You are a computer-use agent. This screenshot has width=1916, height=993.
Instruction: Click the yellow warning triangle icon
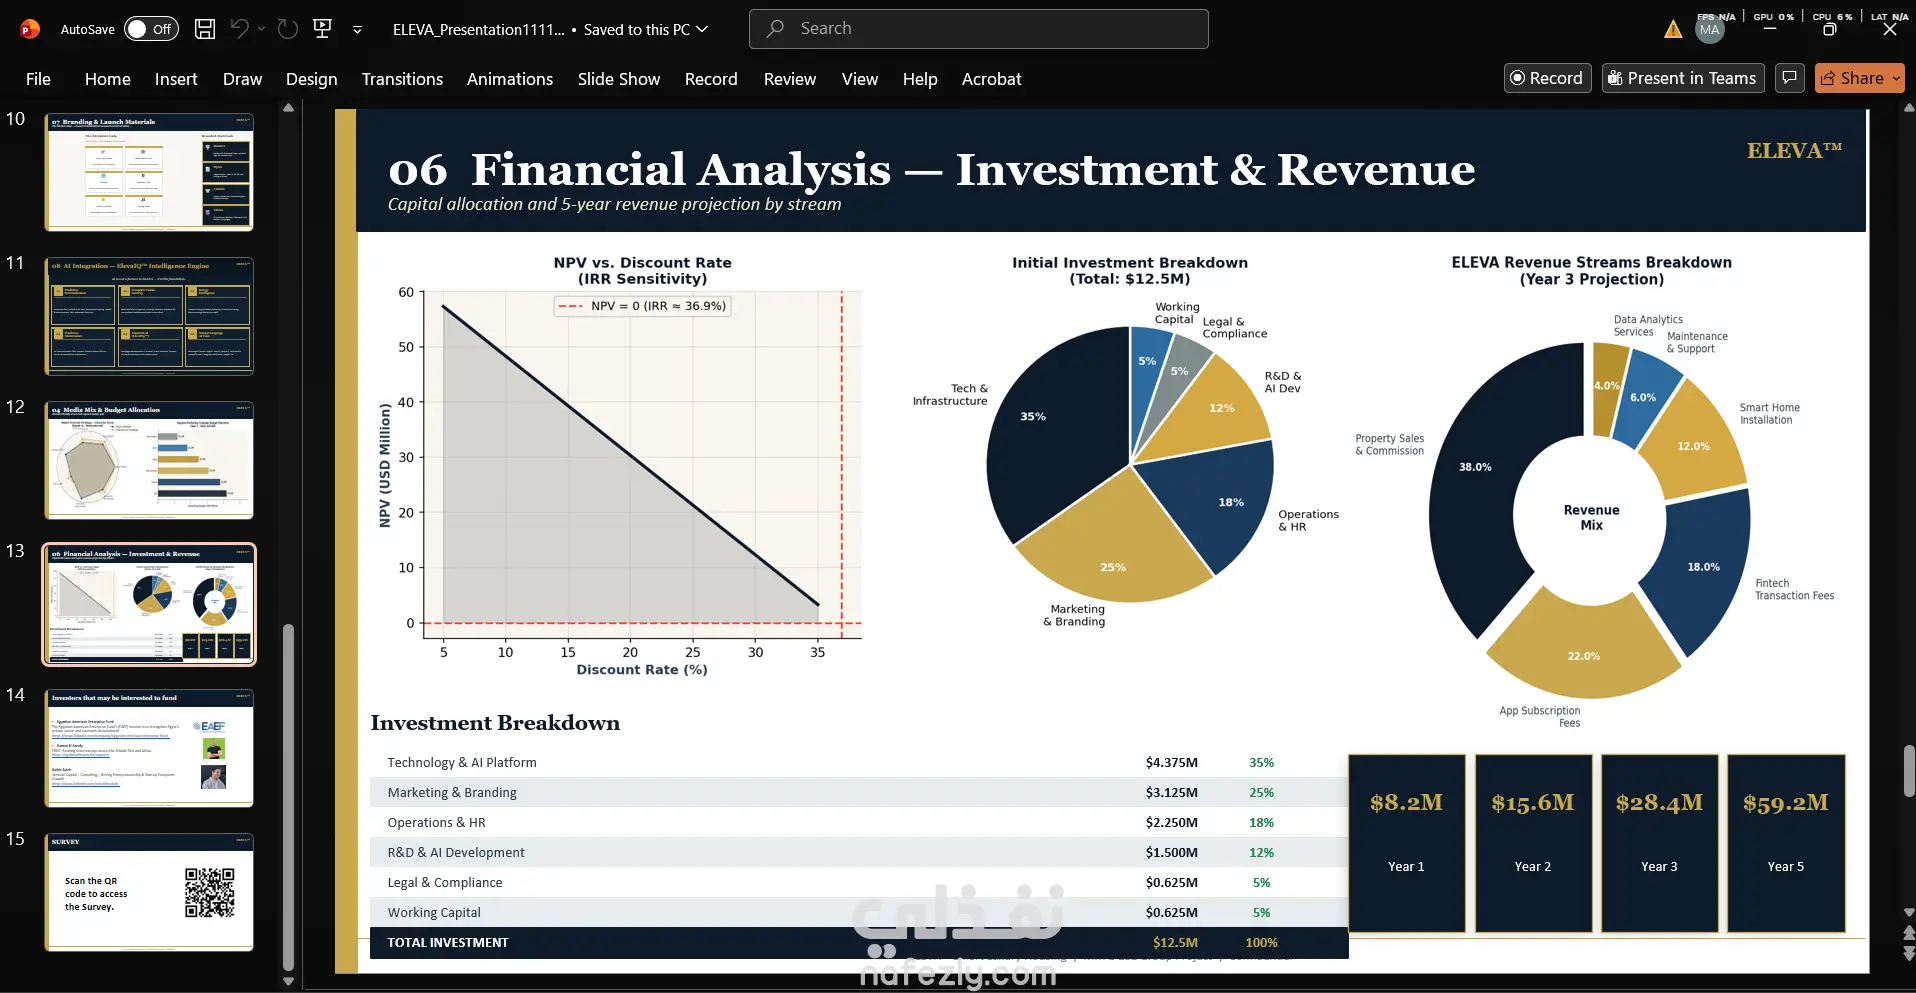click(1673, 30)
